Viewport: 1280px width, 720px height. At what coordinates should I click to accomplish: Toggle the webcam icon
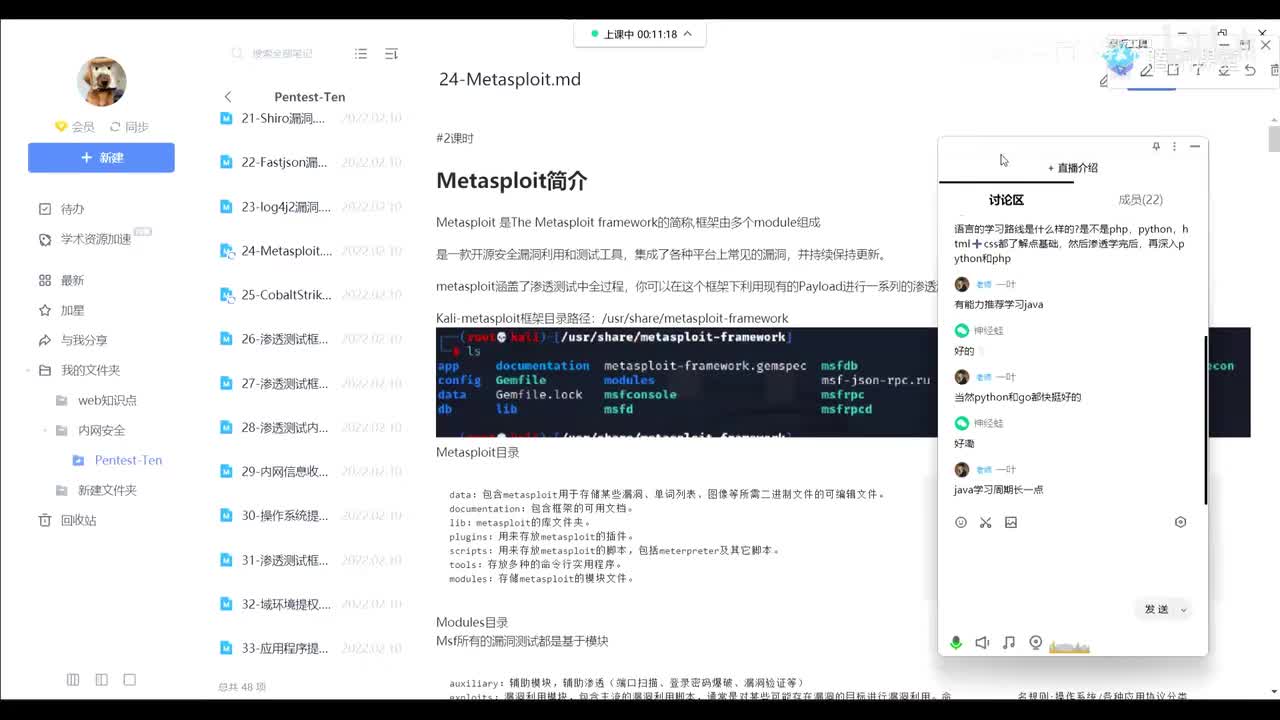[x=1036, y=643]
